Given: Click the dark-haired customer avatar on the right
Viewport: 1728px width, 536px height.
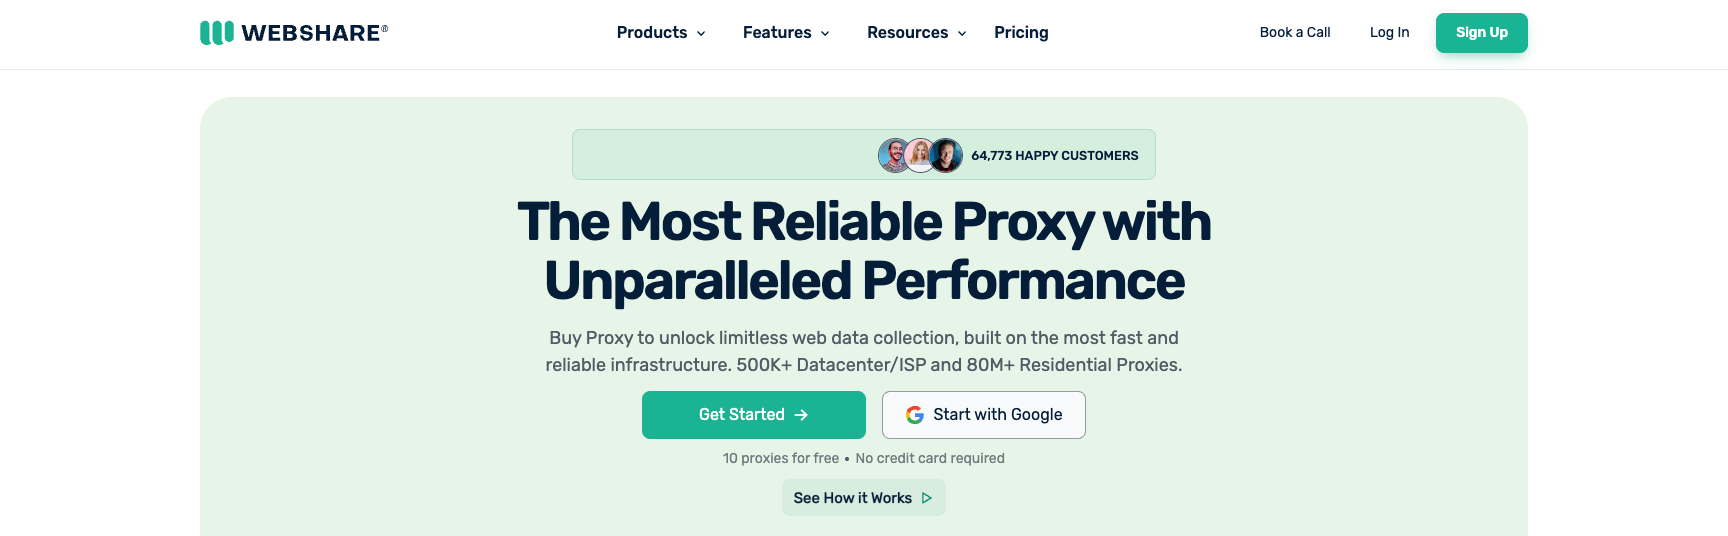Looking at the screenshot, I should click(x=946, y=155).
